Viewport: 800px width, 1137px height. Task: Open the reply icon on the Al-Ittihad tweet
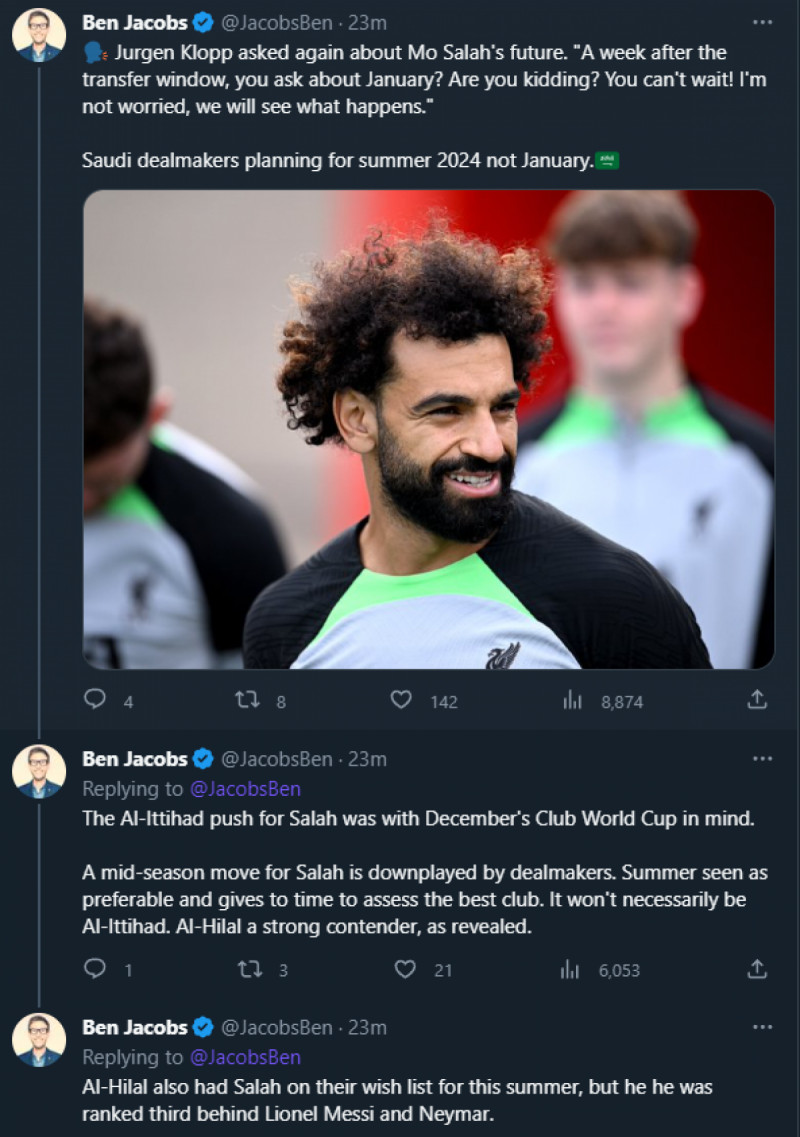click(95, 969)
